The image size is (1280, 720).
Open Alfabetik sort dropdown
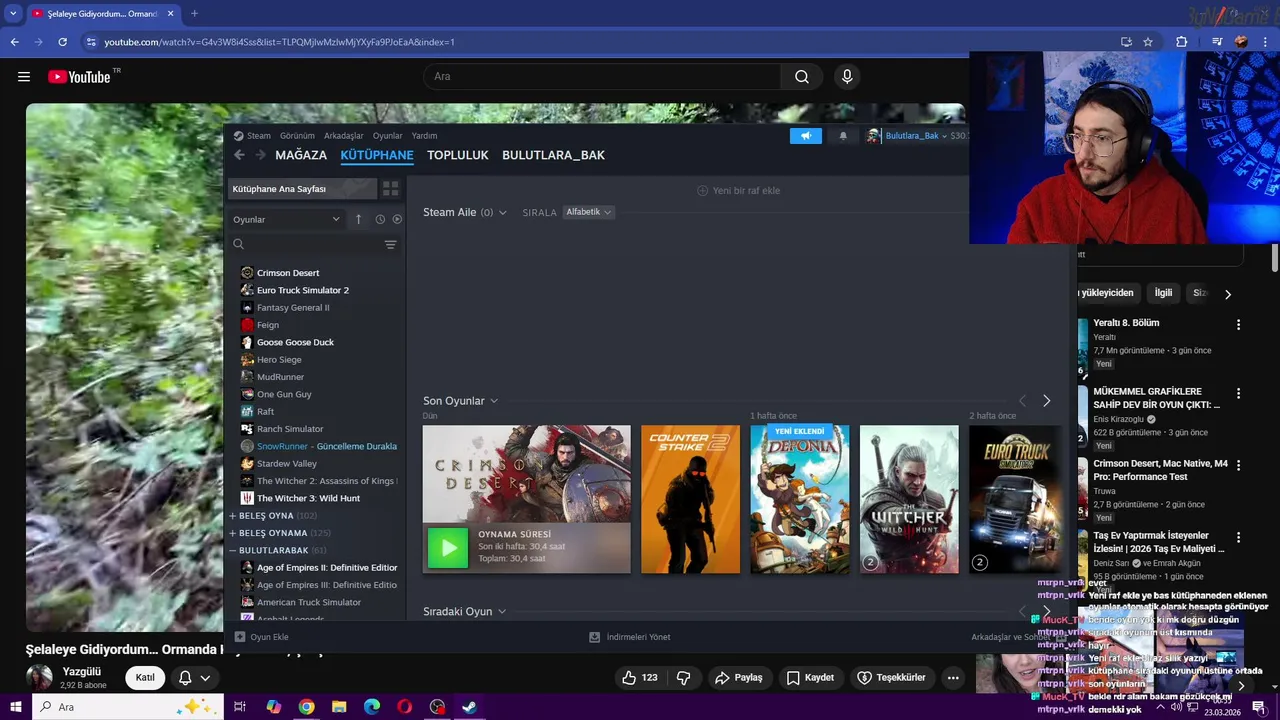(588, 212)
